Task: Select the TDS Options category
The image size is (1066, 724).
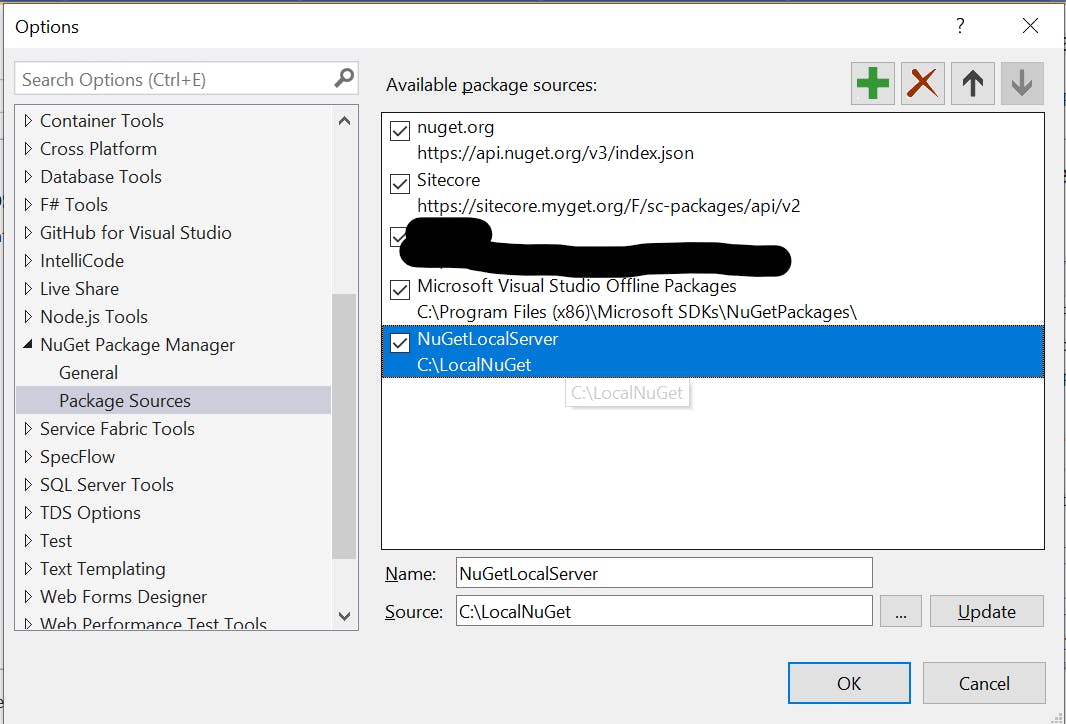Action: (x=90, y=513)
